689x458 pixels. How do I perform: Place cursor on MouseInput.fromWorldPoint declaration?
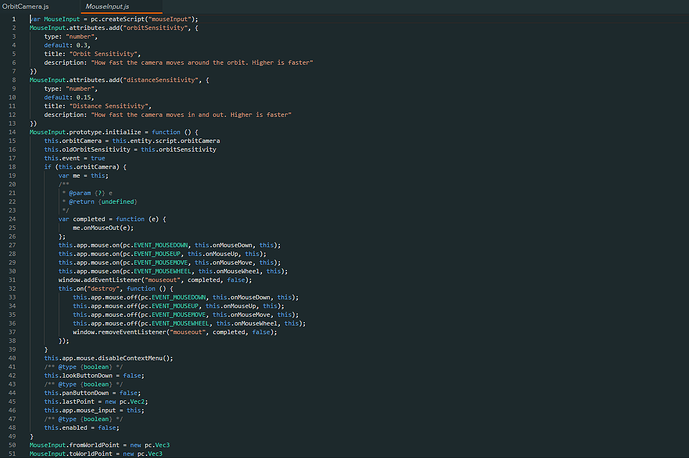99,445
